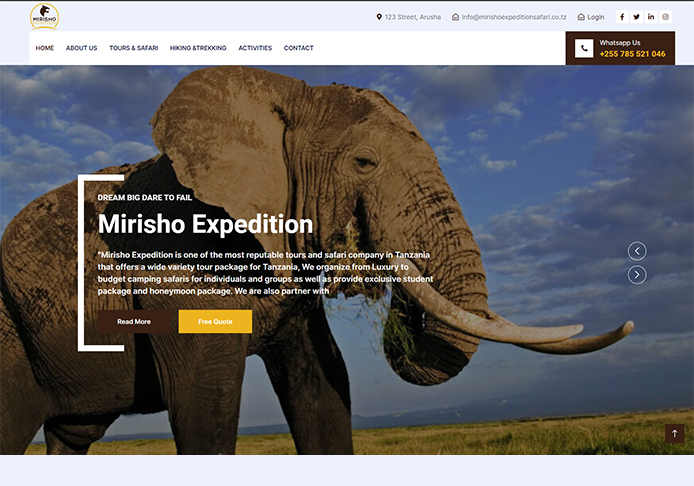
Task: Click the DREAM BIG DARE TO FAIL tagline
Action: [145, 197]
